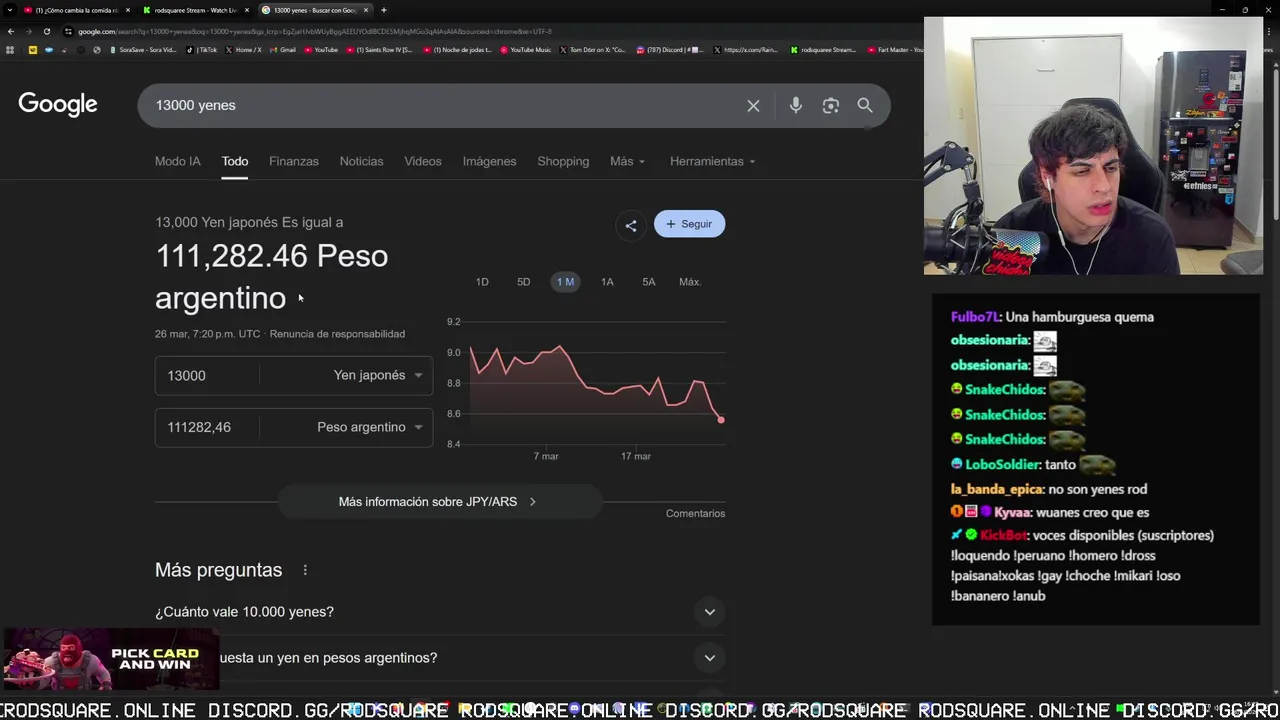
Task: Share the currency conversion result
Action: pos(630,225)
